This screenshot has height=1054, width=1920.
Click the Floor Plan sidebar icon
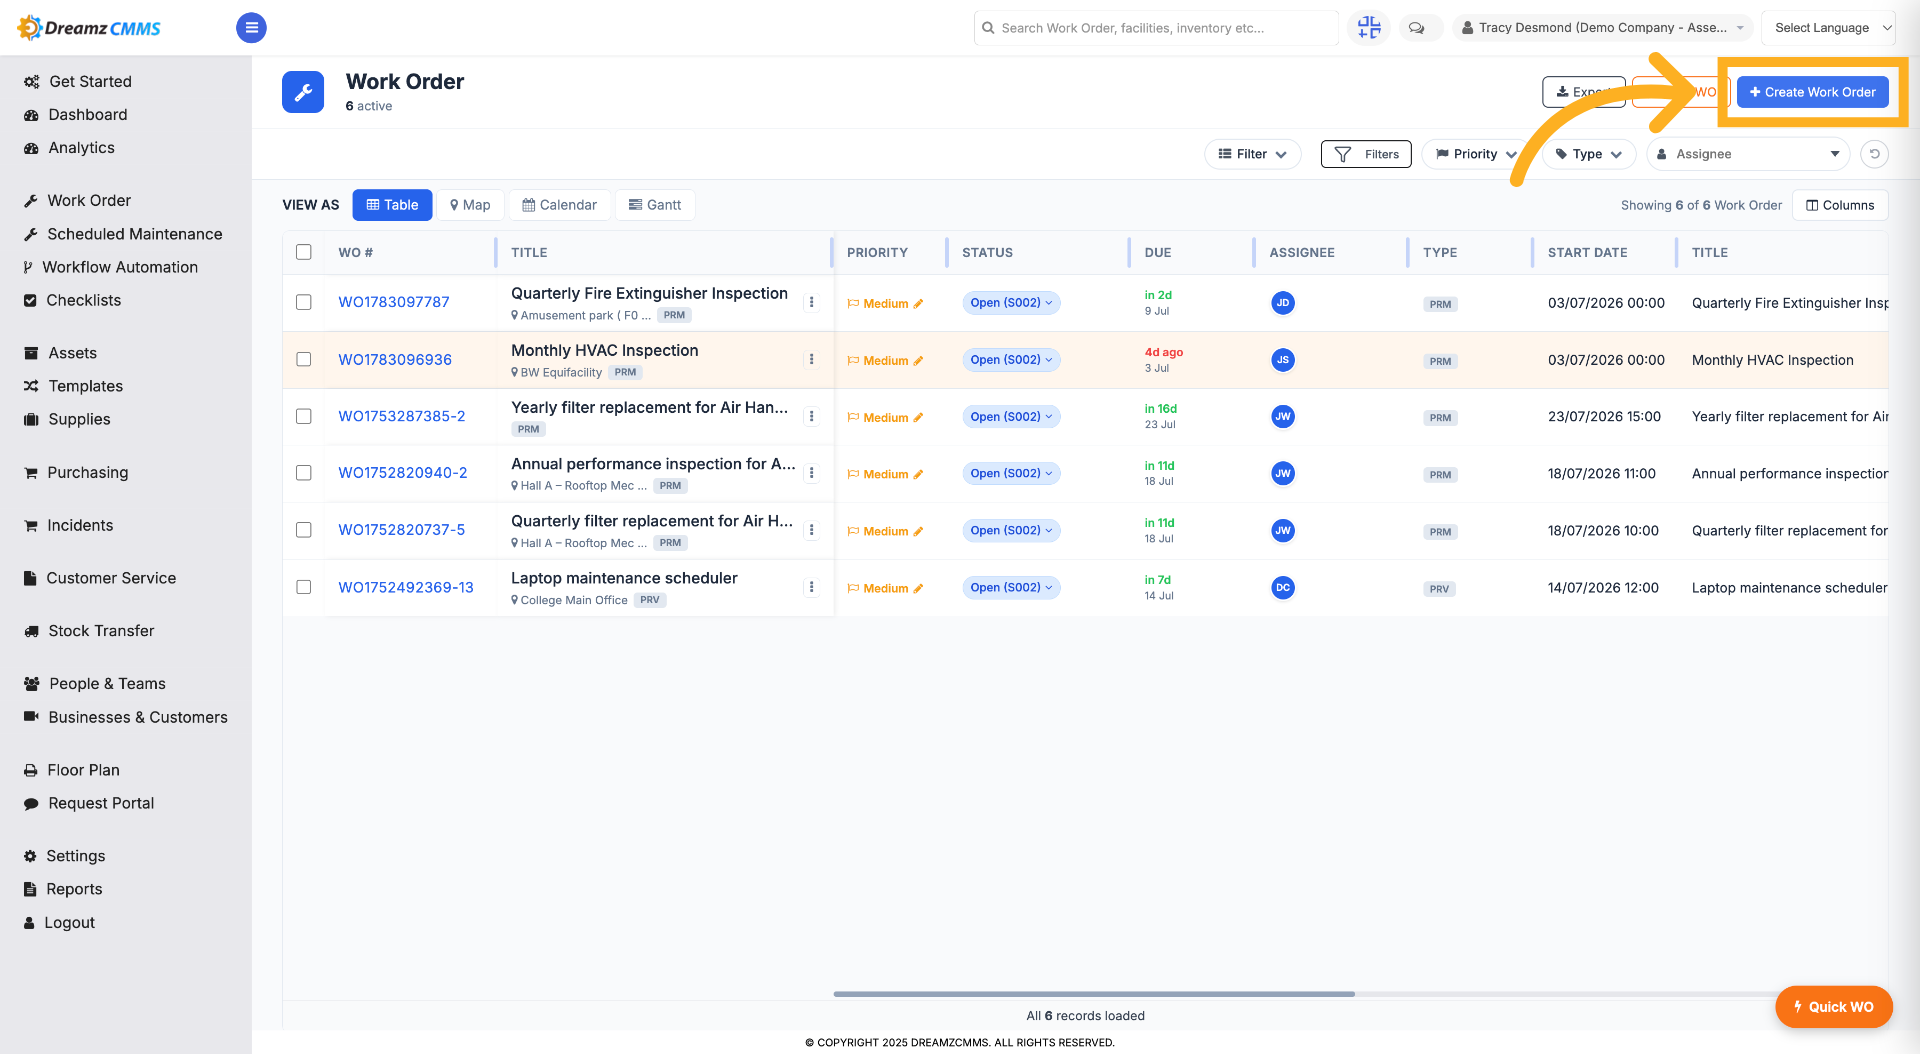pos(30,770)
